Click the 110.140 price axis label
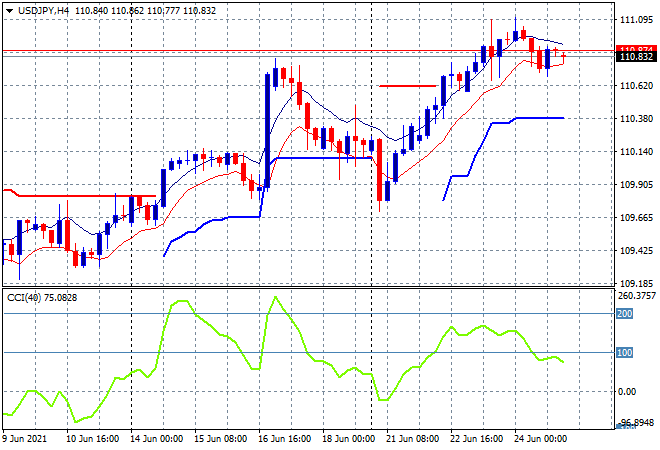Viewport: 660px width, 450px height. pyautogui.click(x=636, y=152)
